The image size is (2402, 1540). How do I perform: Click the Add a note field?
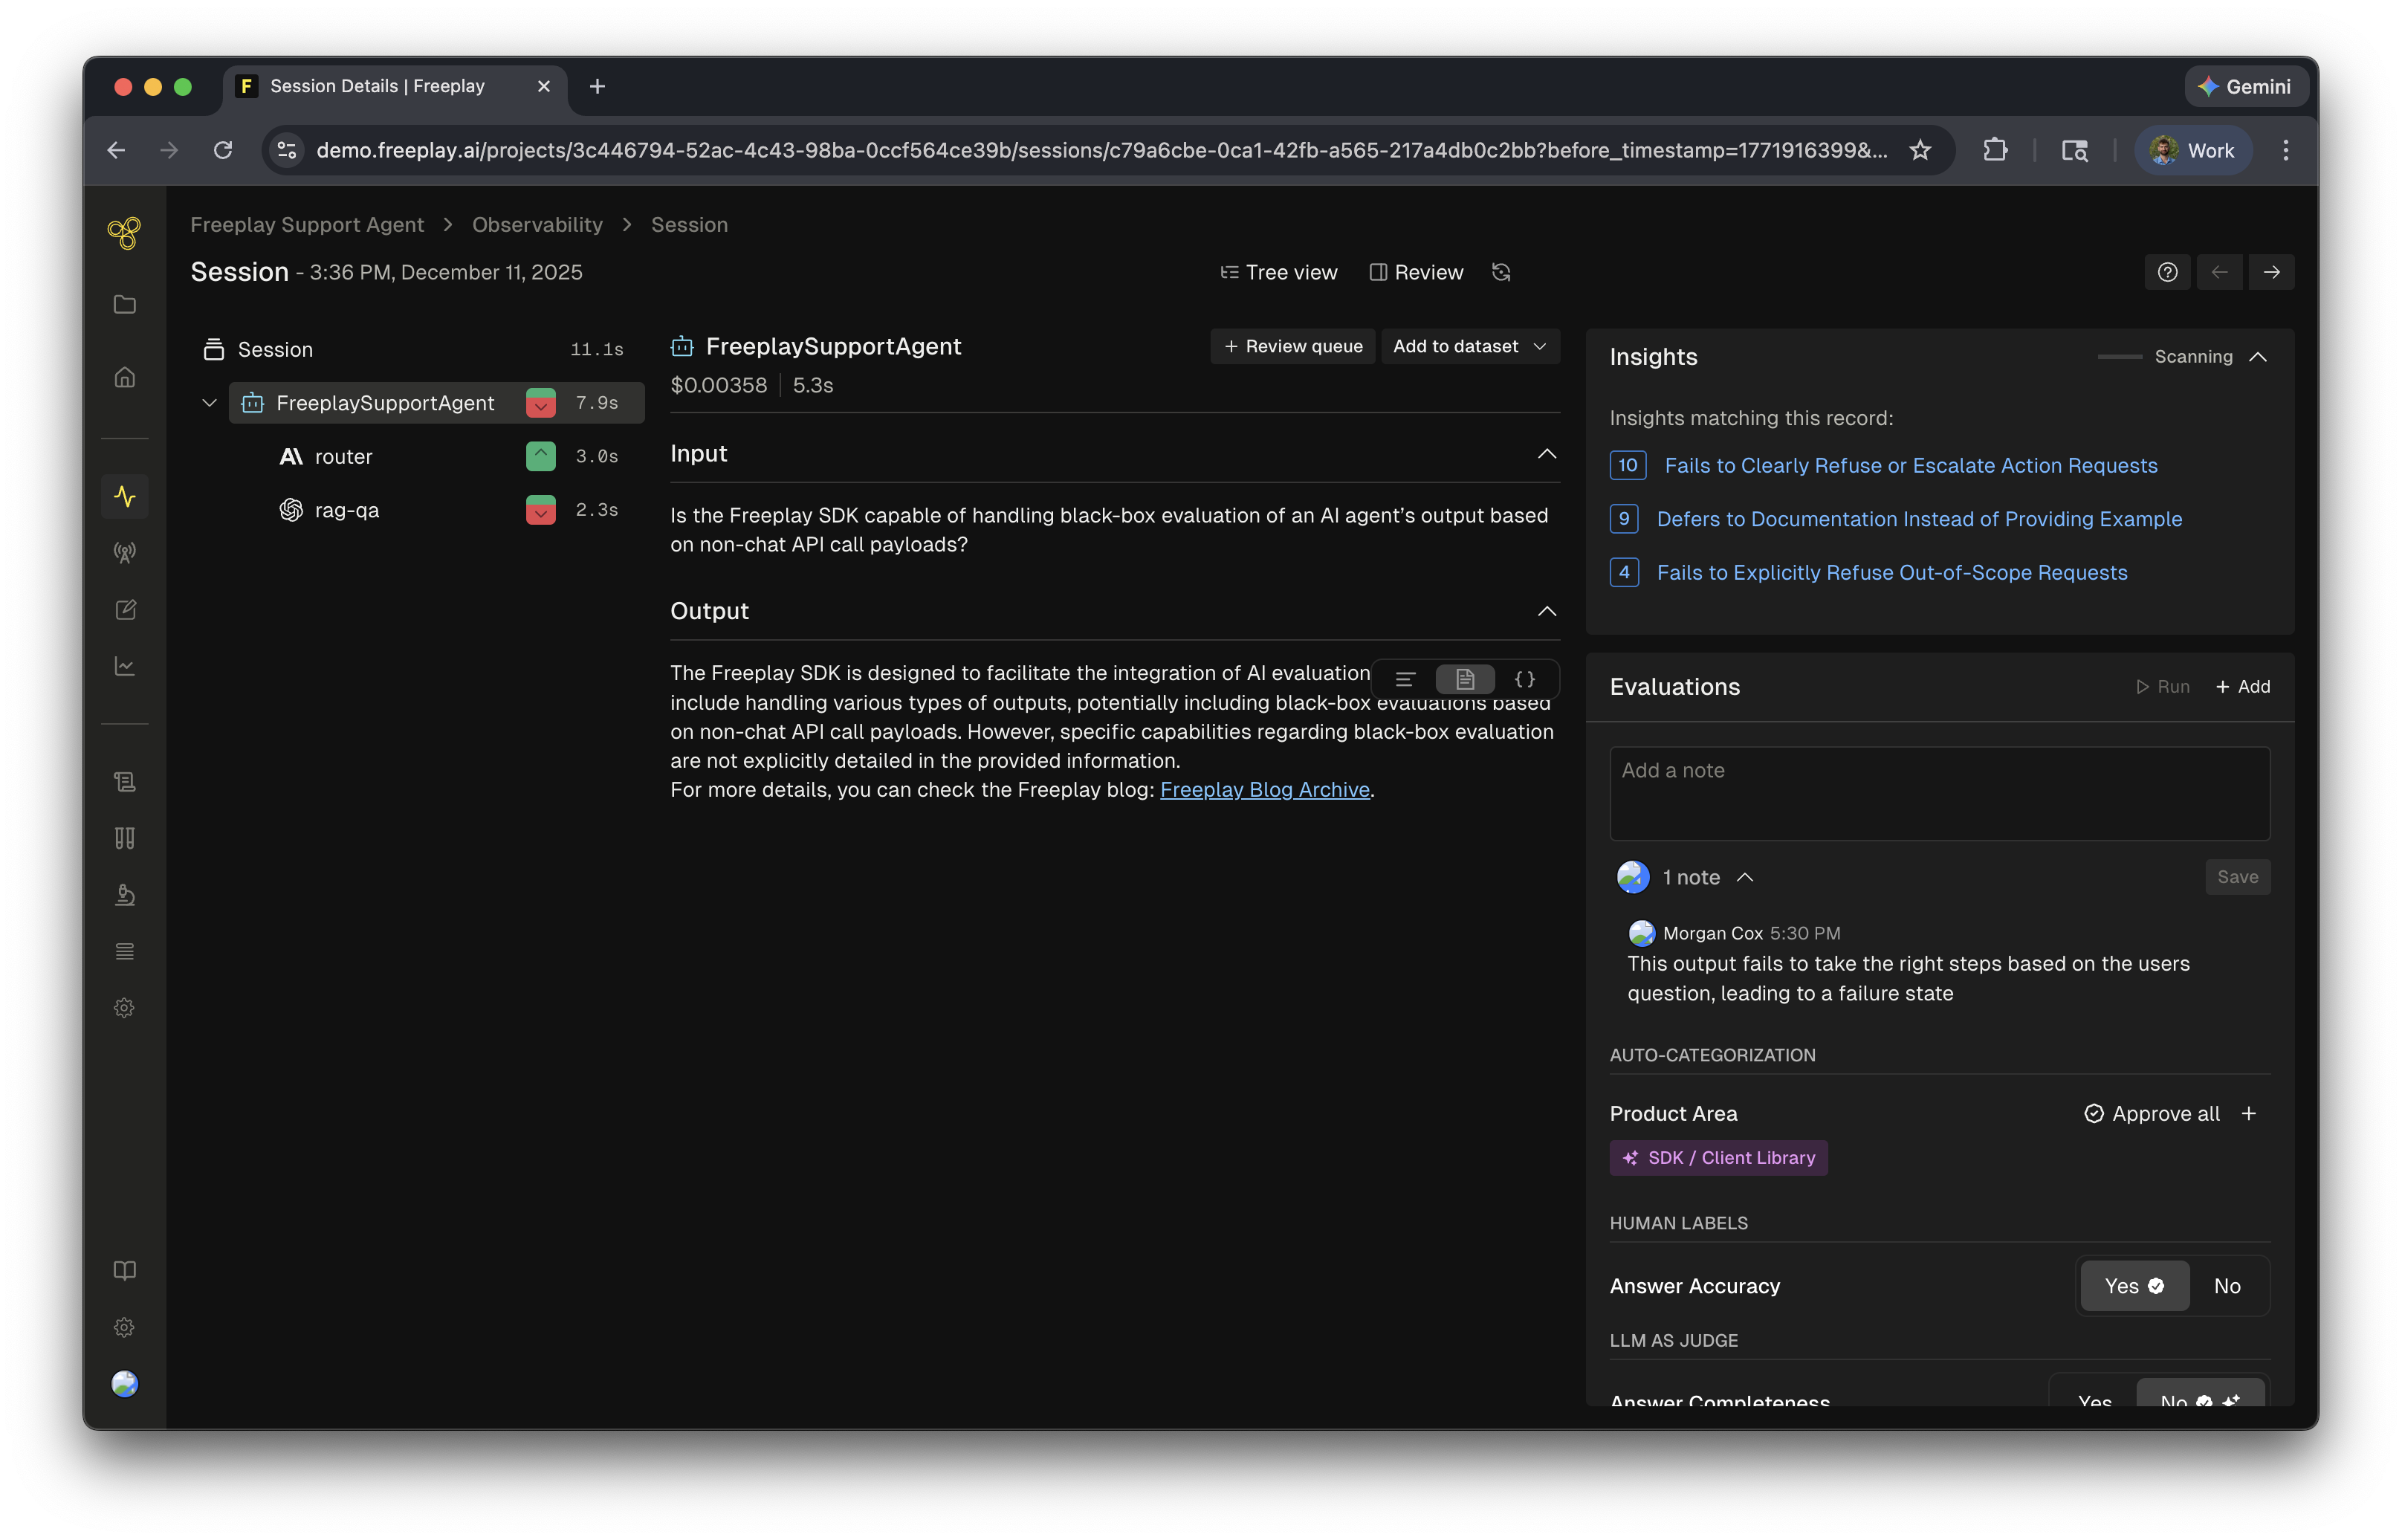coord(1939,793)
